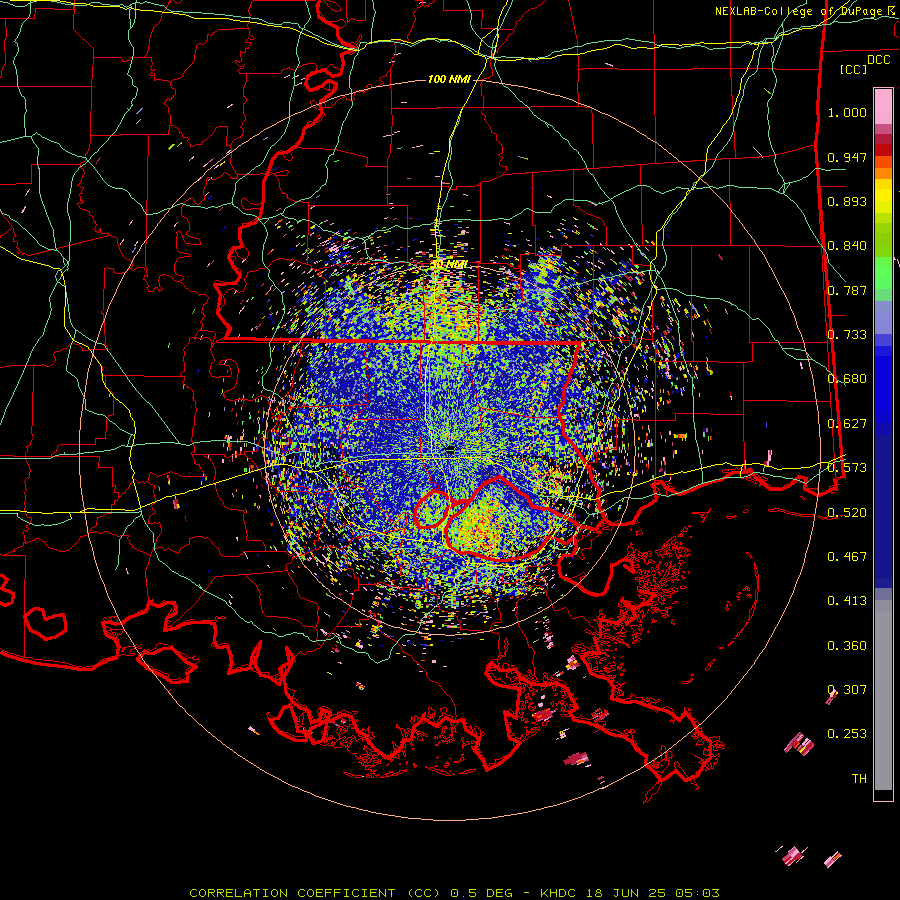Click the 0.413 legend value

tap(847, 601)
